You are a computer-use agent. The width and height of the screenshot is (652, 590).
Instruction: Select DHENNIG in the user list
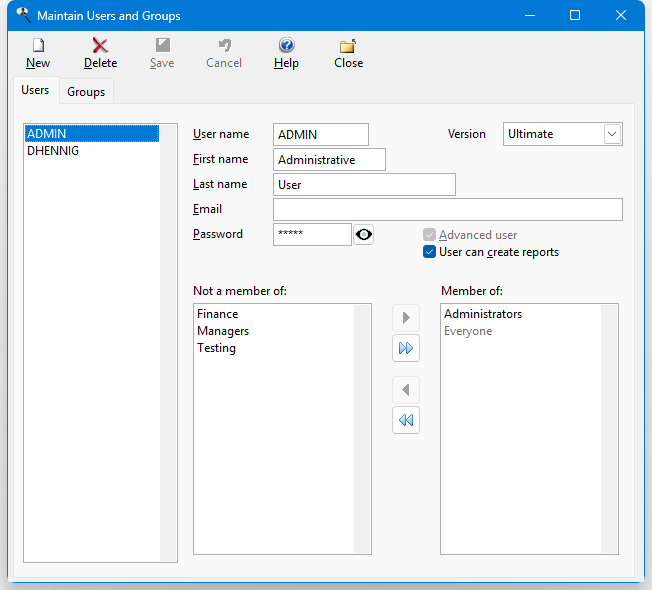pyautogui.click(x=53, y=151)
